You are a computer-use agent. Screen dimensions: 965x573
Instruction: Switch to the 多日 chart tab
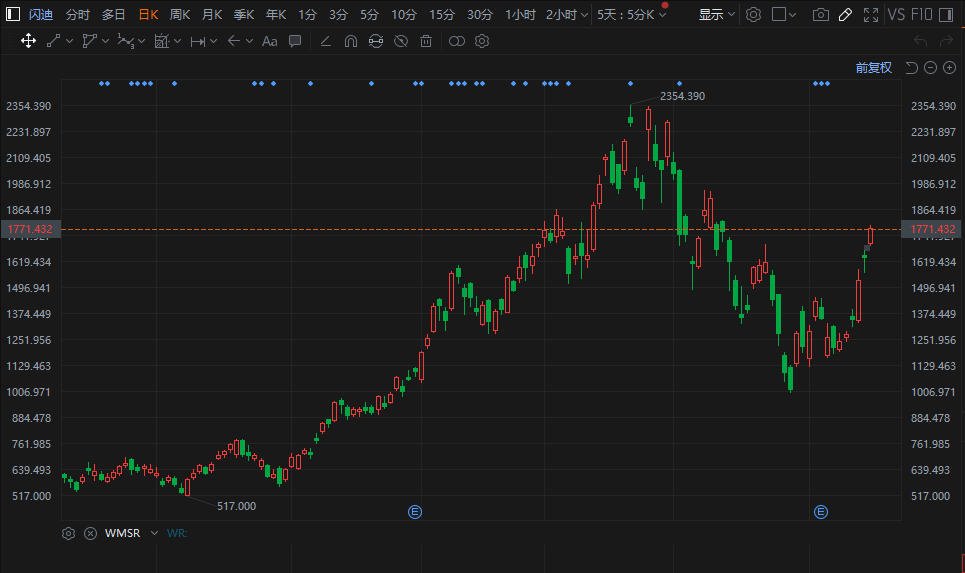113,14
